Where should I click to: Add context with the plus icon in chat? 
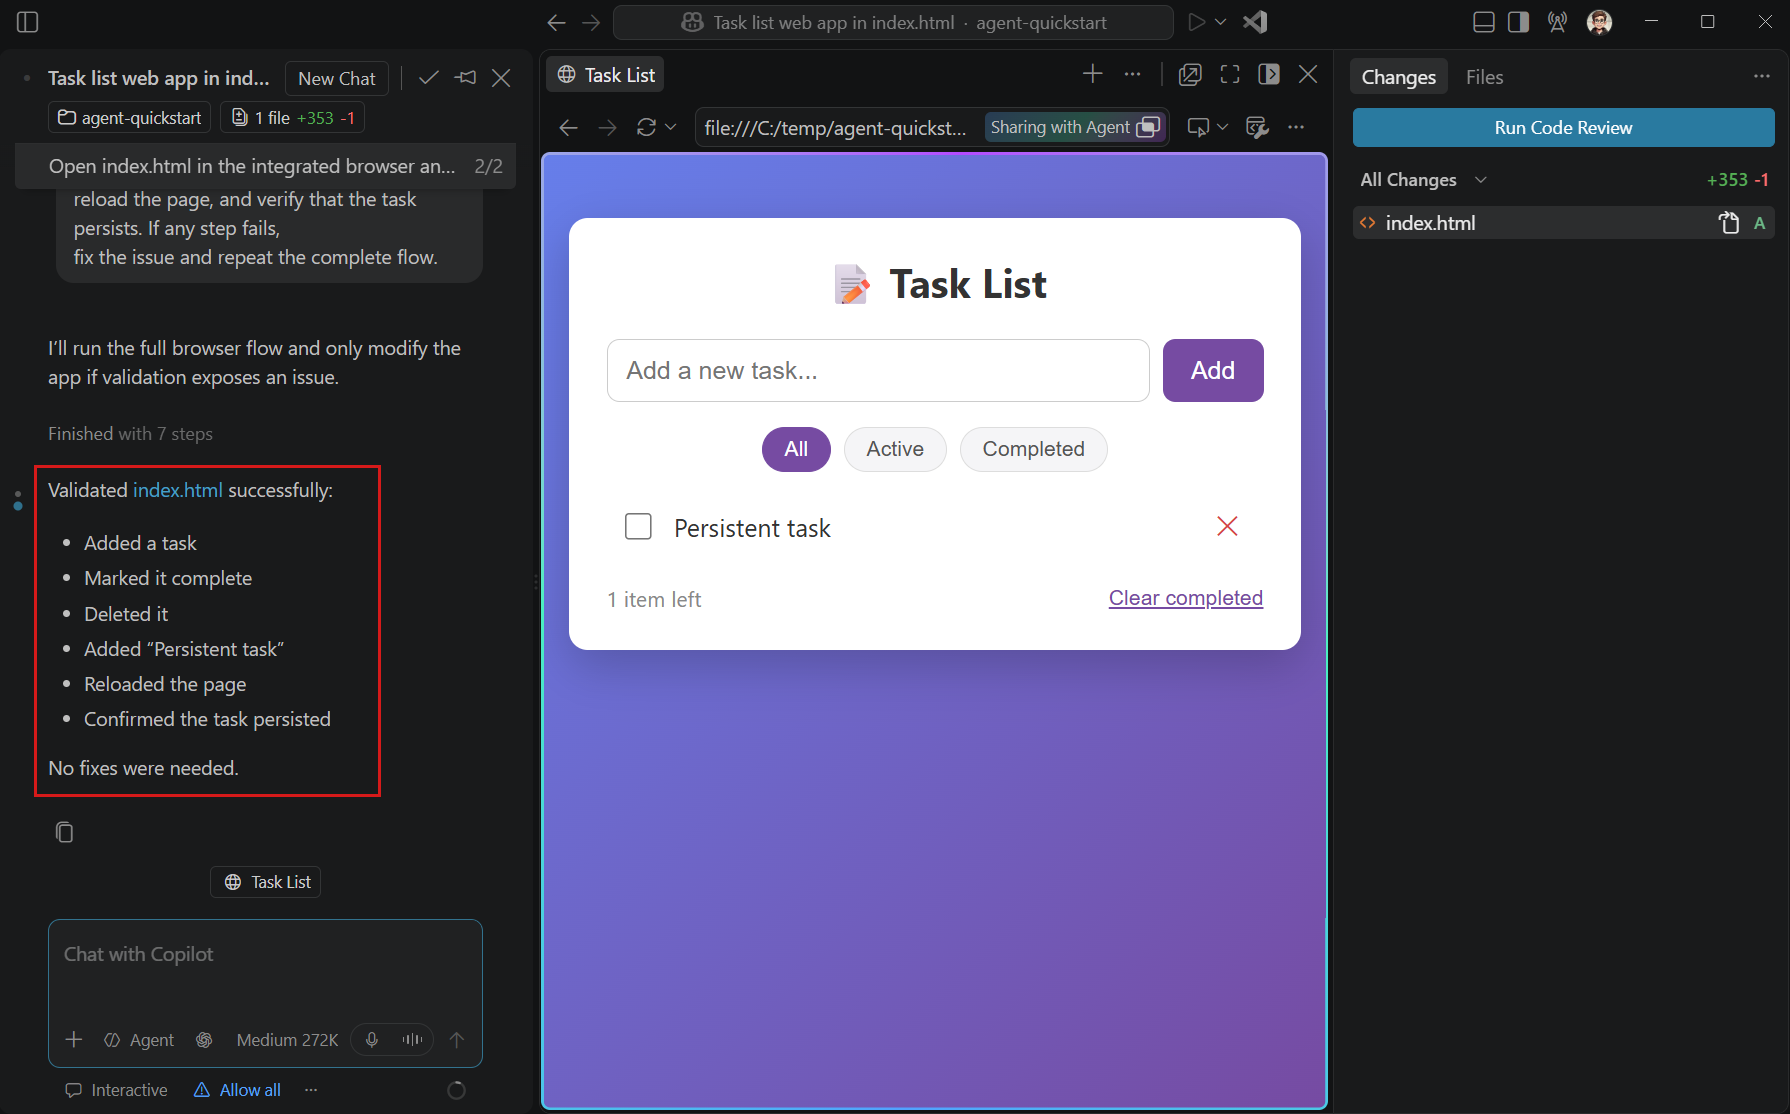74,1040
